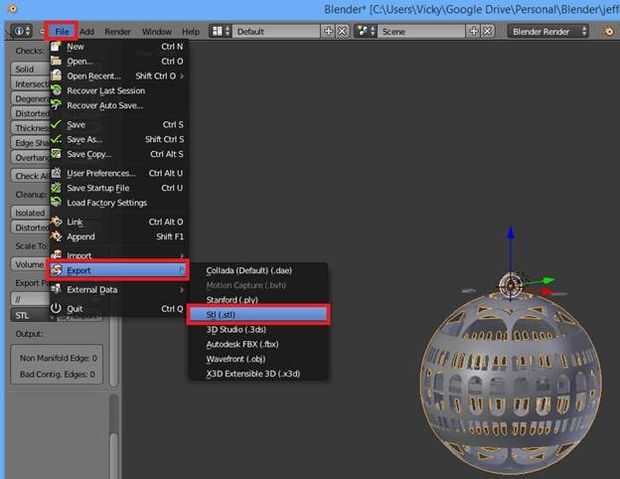Click Bad Contig. Edges: 0 output
Image resolution: width=620 pixels, height=479 pixels.
57,374
